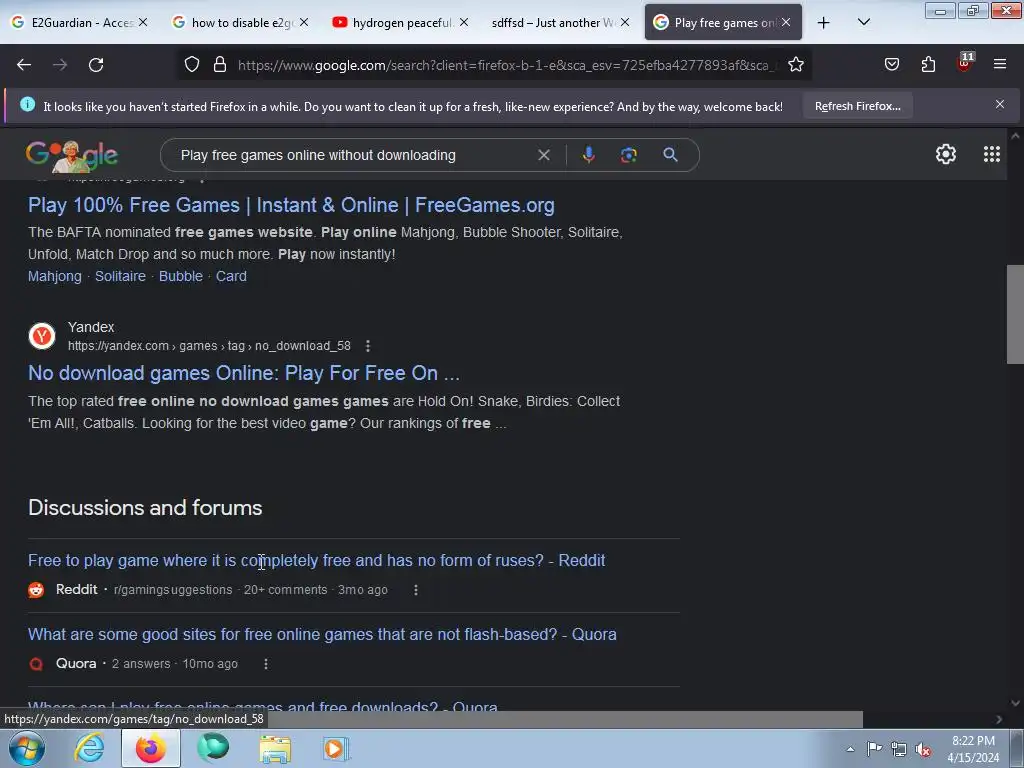Open Firefox extensions puzzle icon
1024x768 pixels.
click(928, 65)
